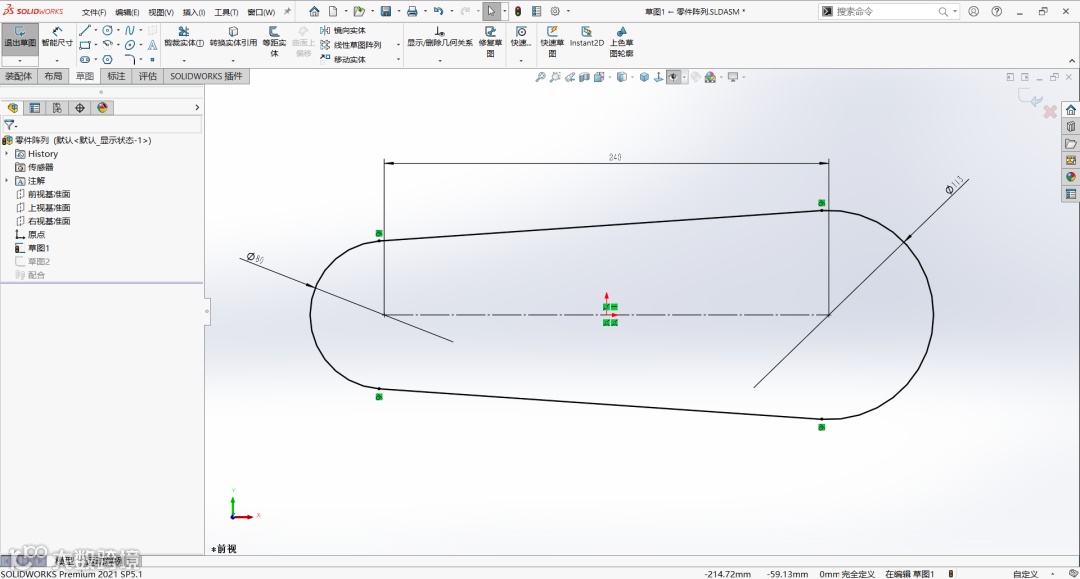Click the Shaded Sketch Contours (上色草图轮廓) icon
This screenshot has width=1080, height=579.
[x=621, y=42]
